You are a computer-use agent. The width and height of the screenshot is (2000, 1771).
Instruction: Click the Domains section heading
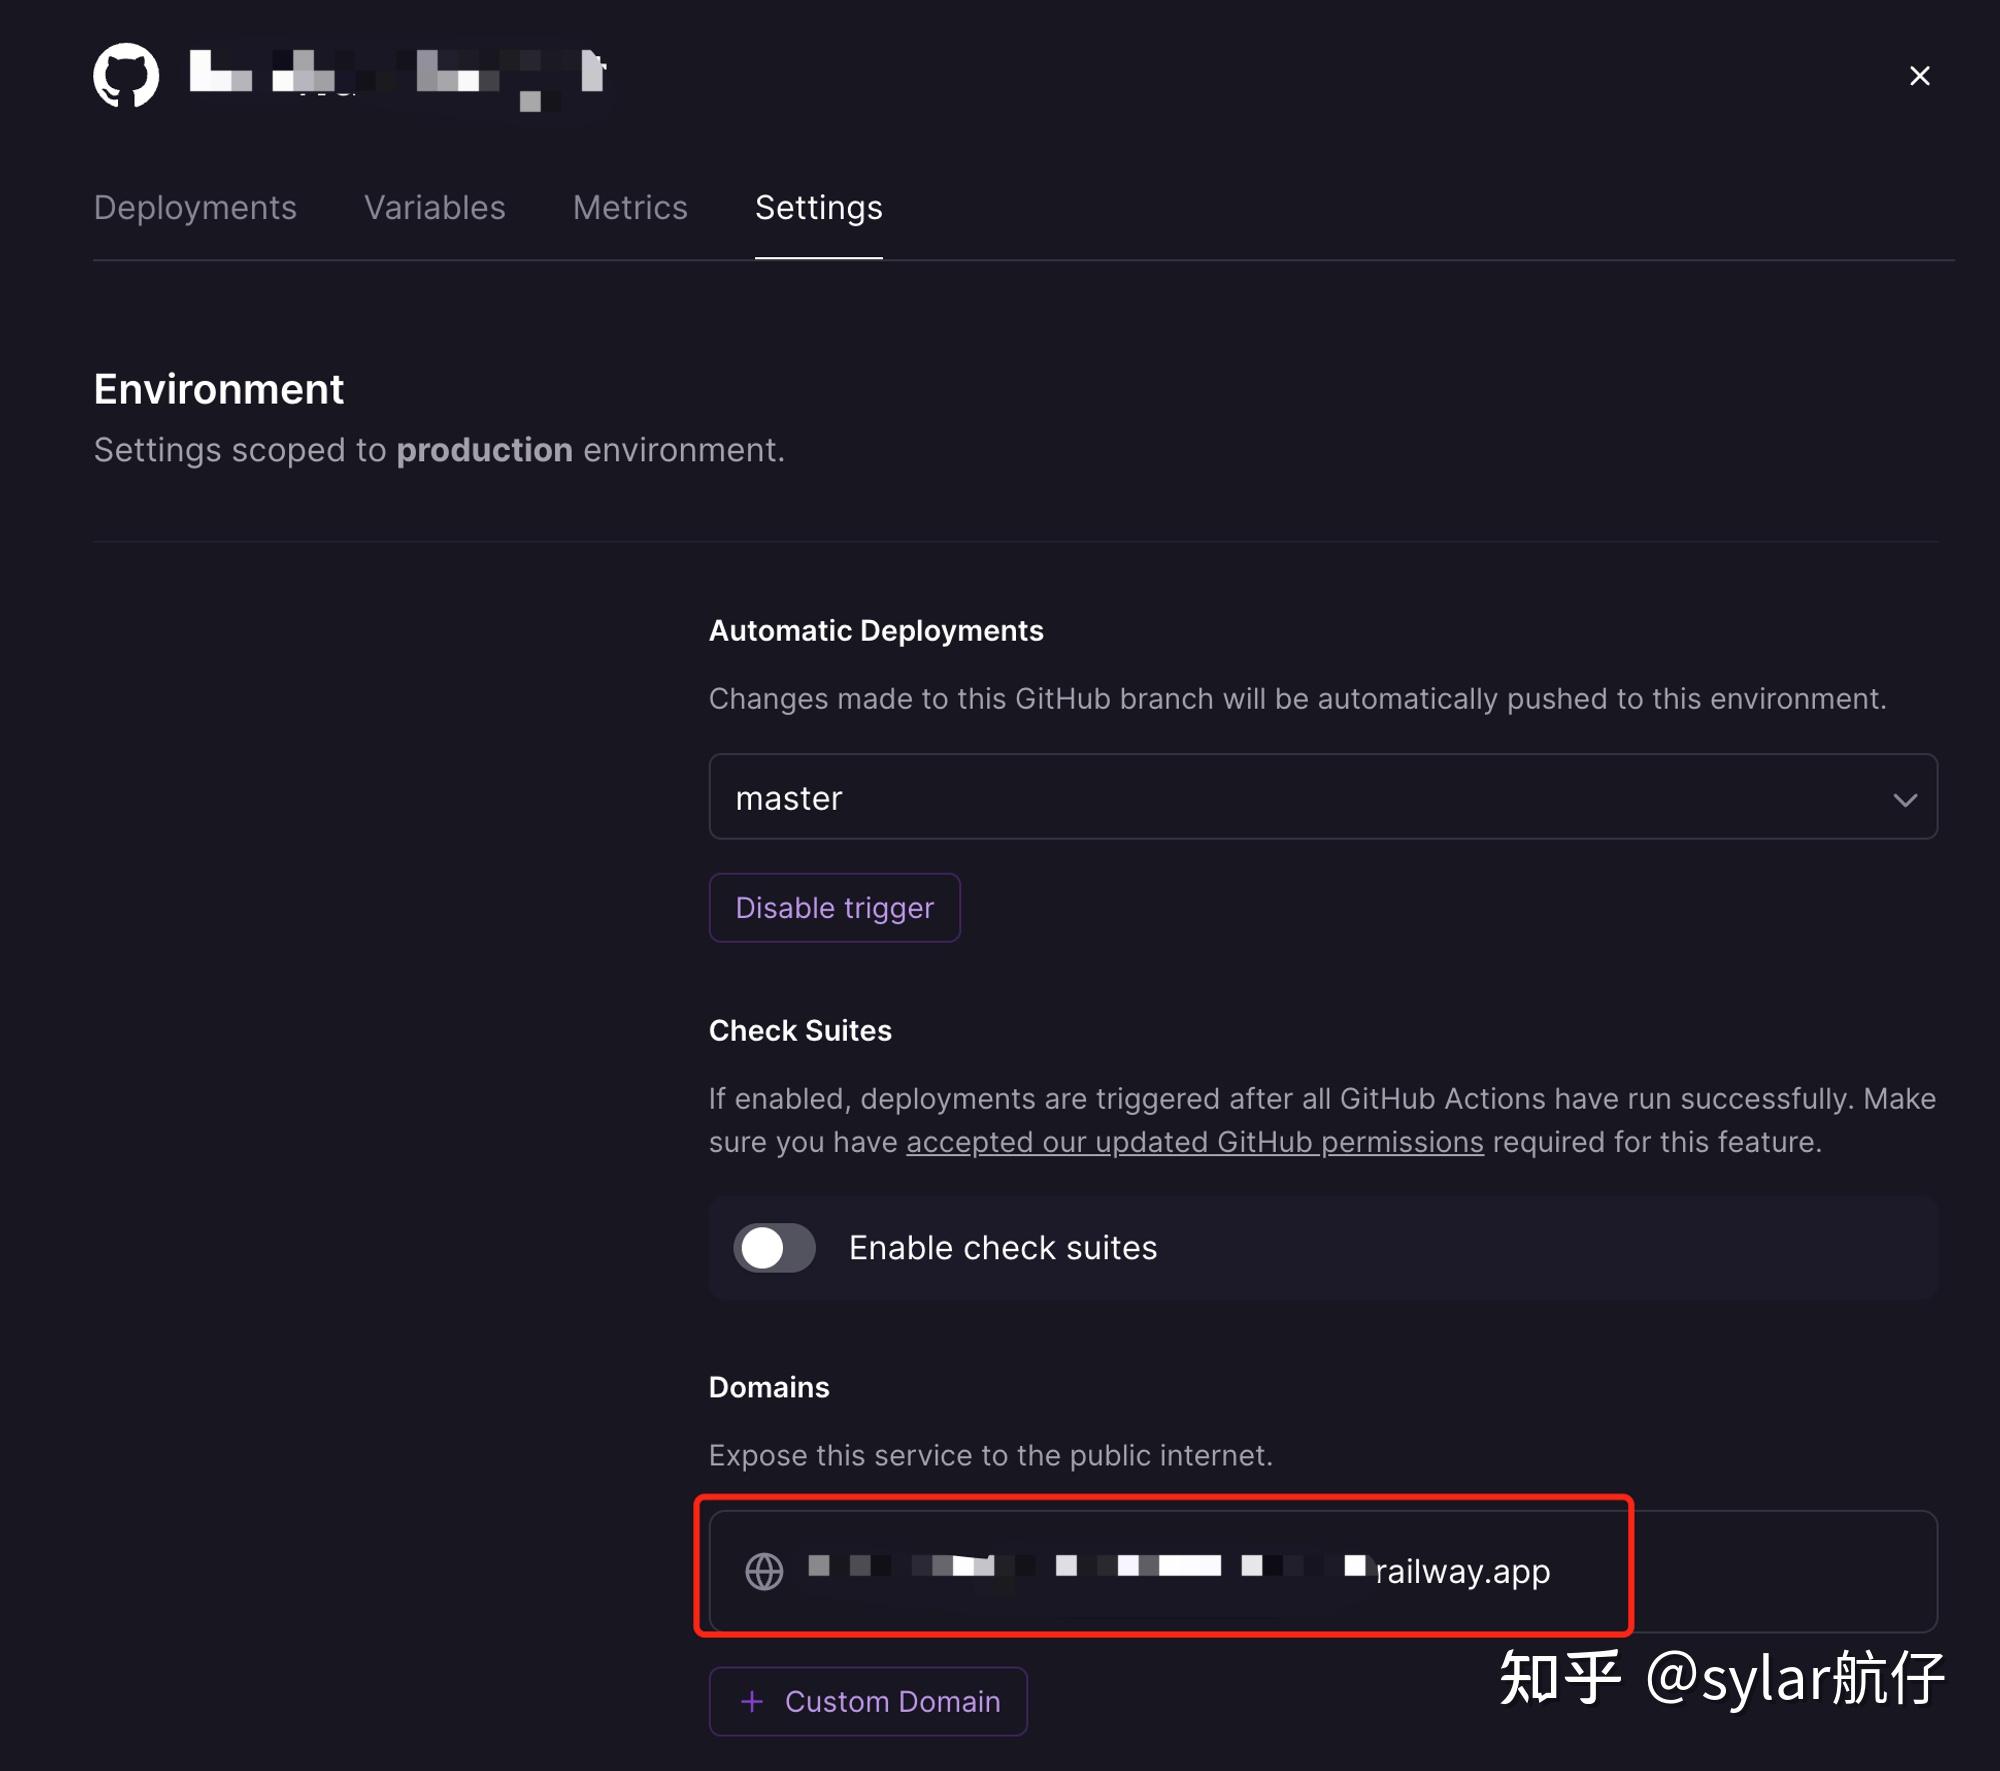coord(769,1387)
